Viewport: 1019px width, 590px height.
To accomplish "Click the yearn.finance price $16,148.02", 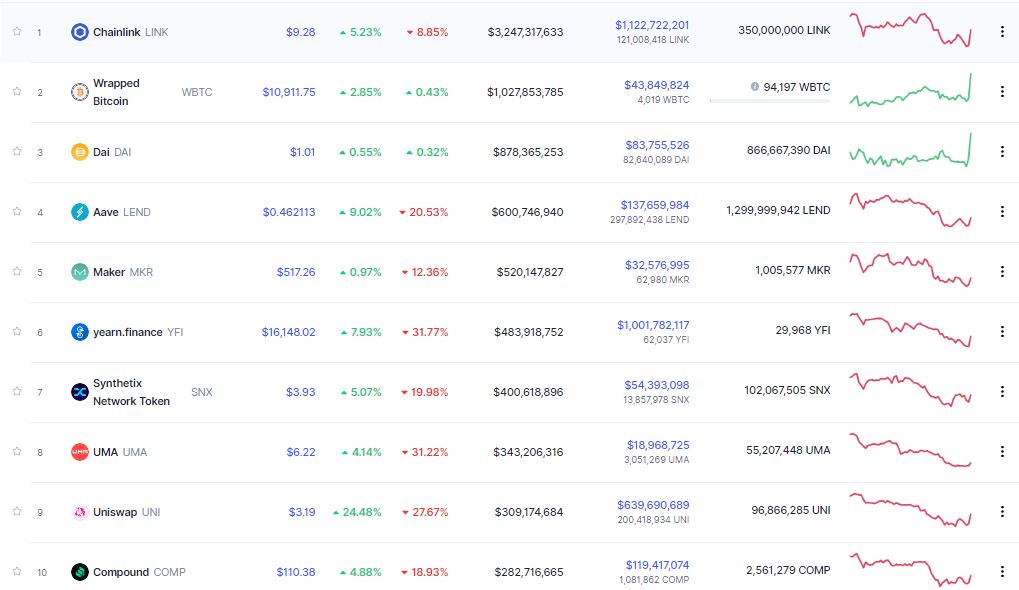I will (289, 332).
